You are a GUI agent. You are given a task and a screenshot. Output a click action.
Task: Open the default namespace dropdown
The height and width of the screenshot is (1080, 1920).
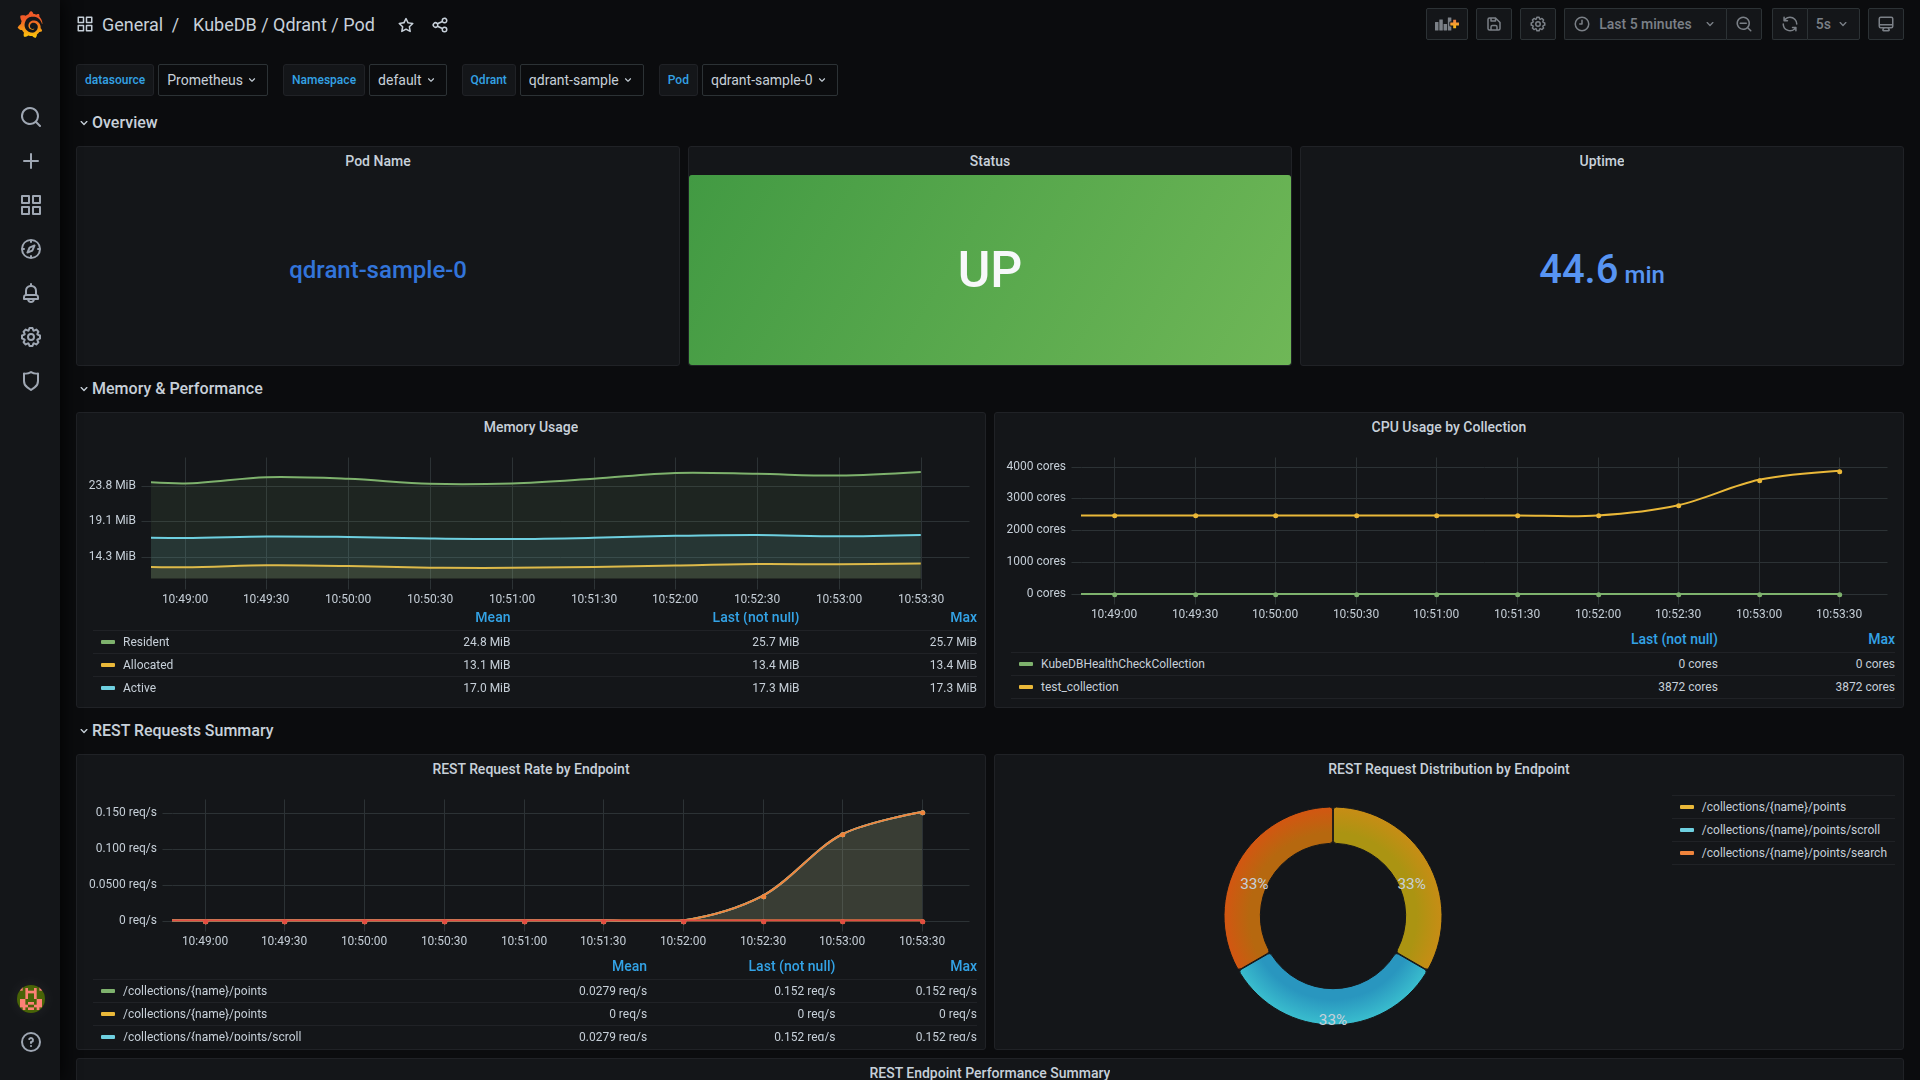[407, 80]
